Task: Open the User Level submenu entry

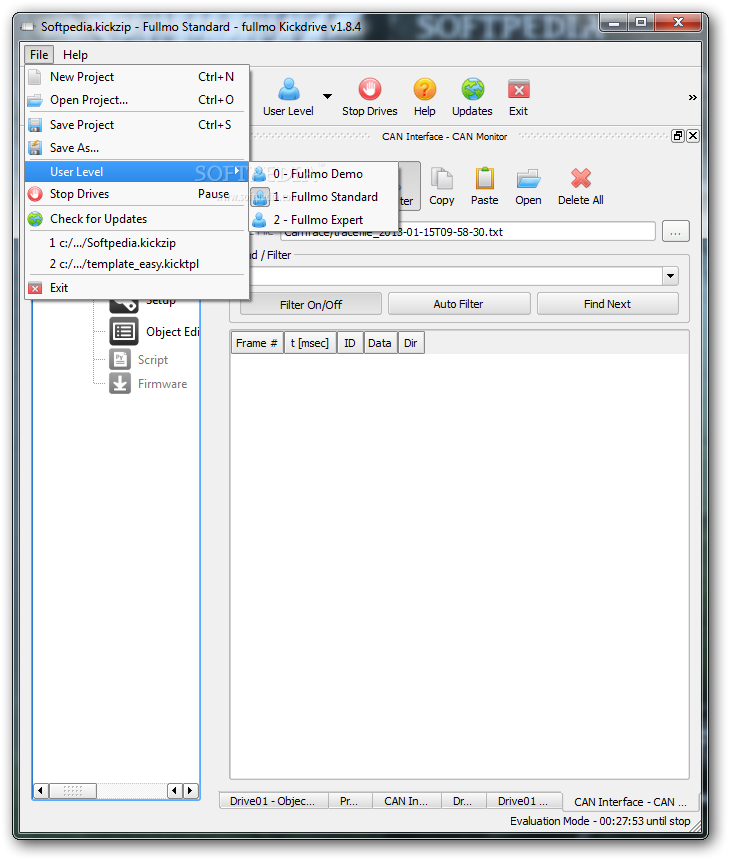Action: pos(137,172)
